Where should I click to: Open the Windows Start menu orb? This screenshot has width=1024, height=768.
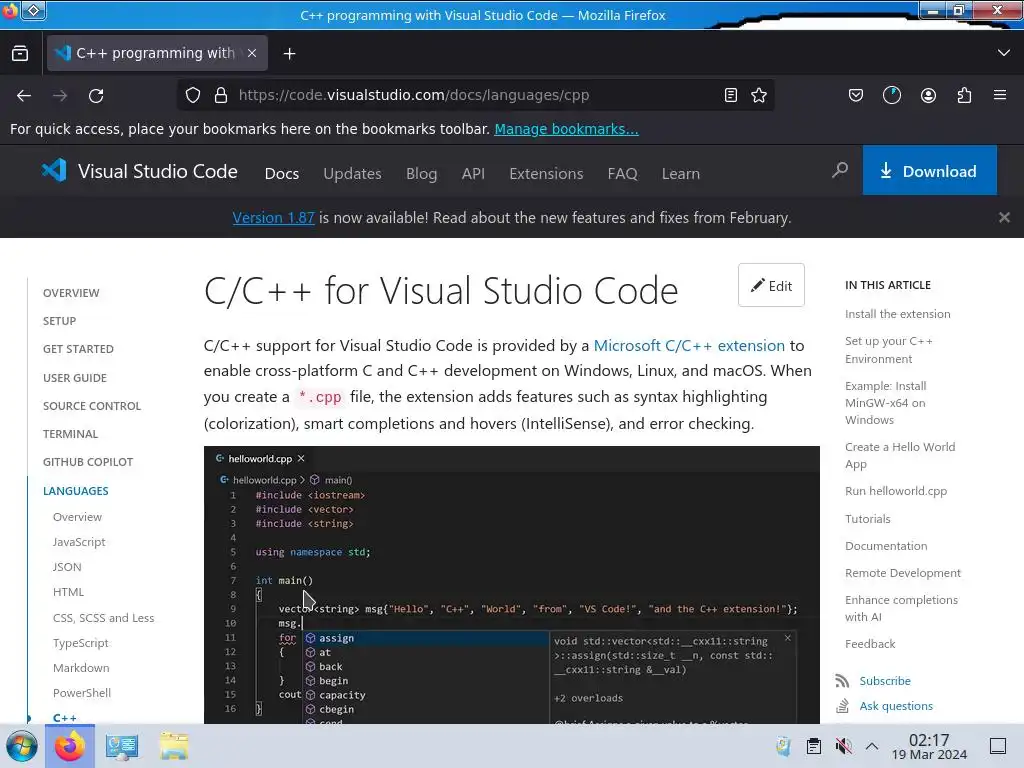pos(21,746)
